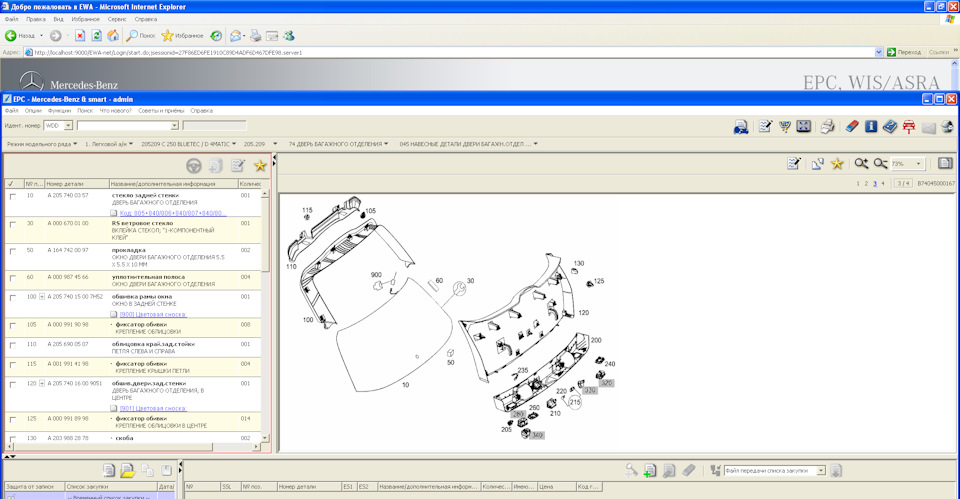Click the full-screen expand icon
This screenshot has height=499, width=960.
click(803, 127)
